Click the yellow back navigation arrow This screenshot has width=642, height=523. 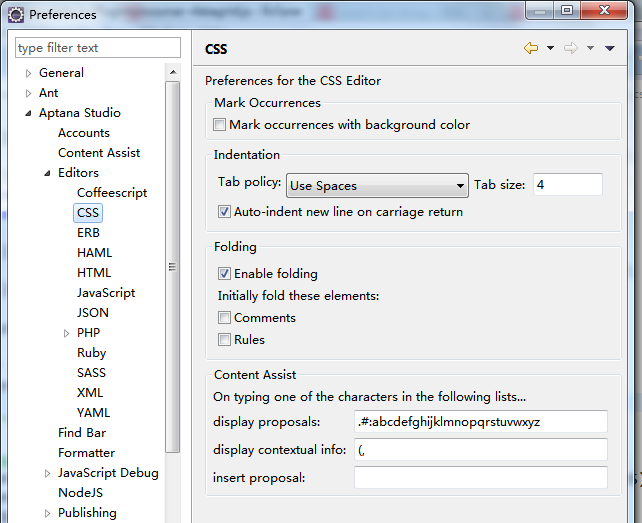(531, 48)
